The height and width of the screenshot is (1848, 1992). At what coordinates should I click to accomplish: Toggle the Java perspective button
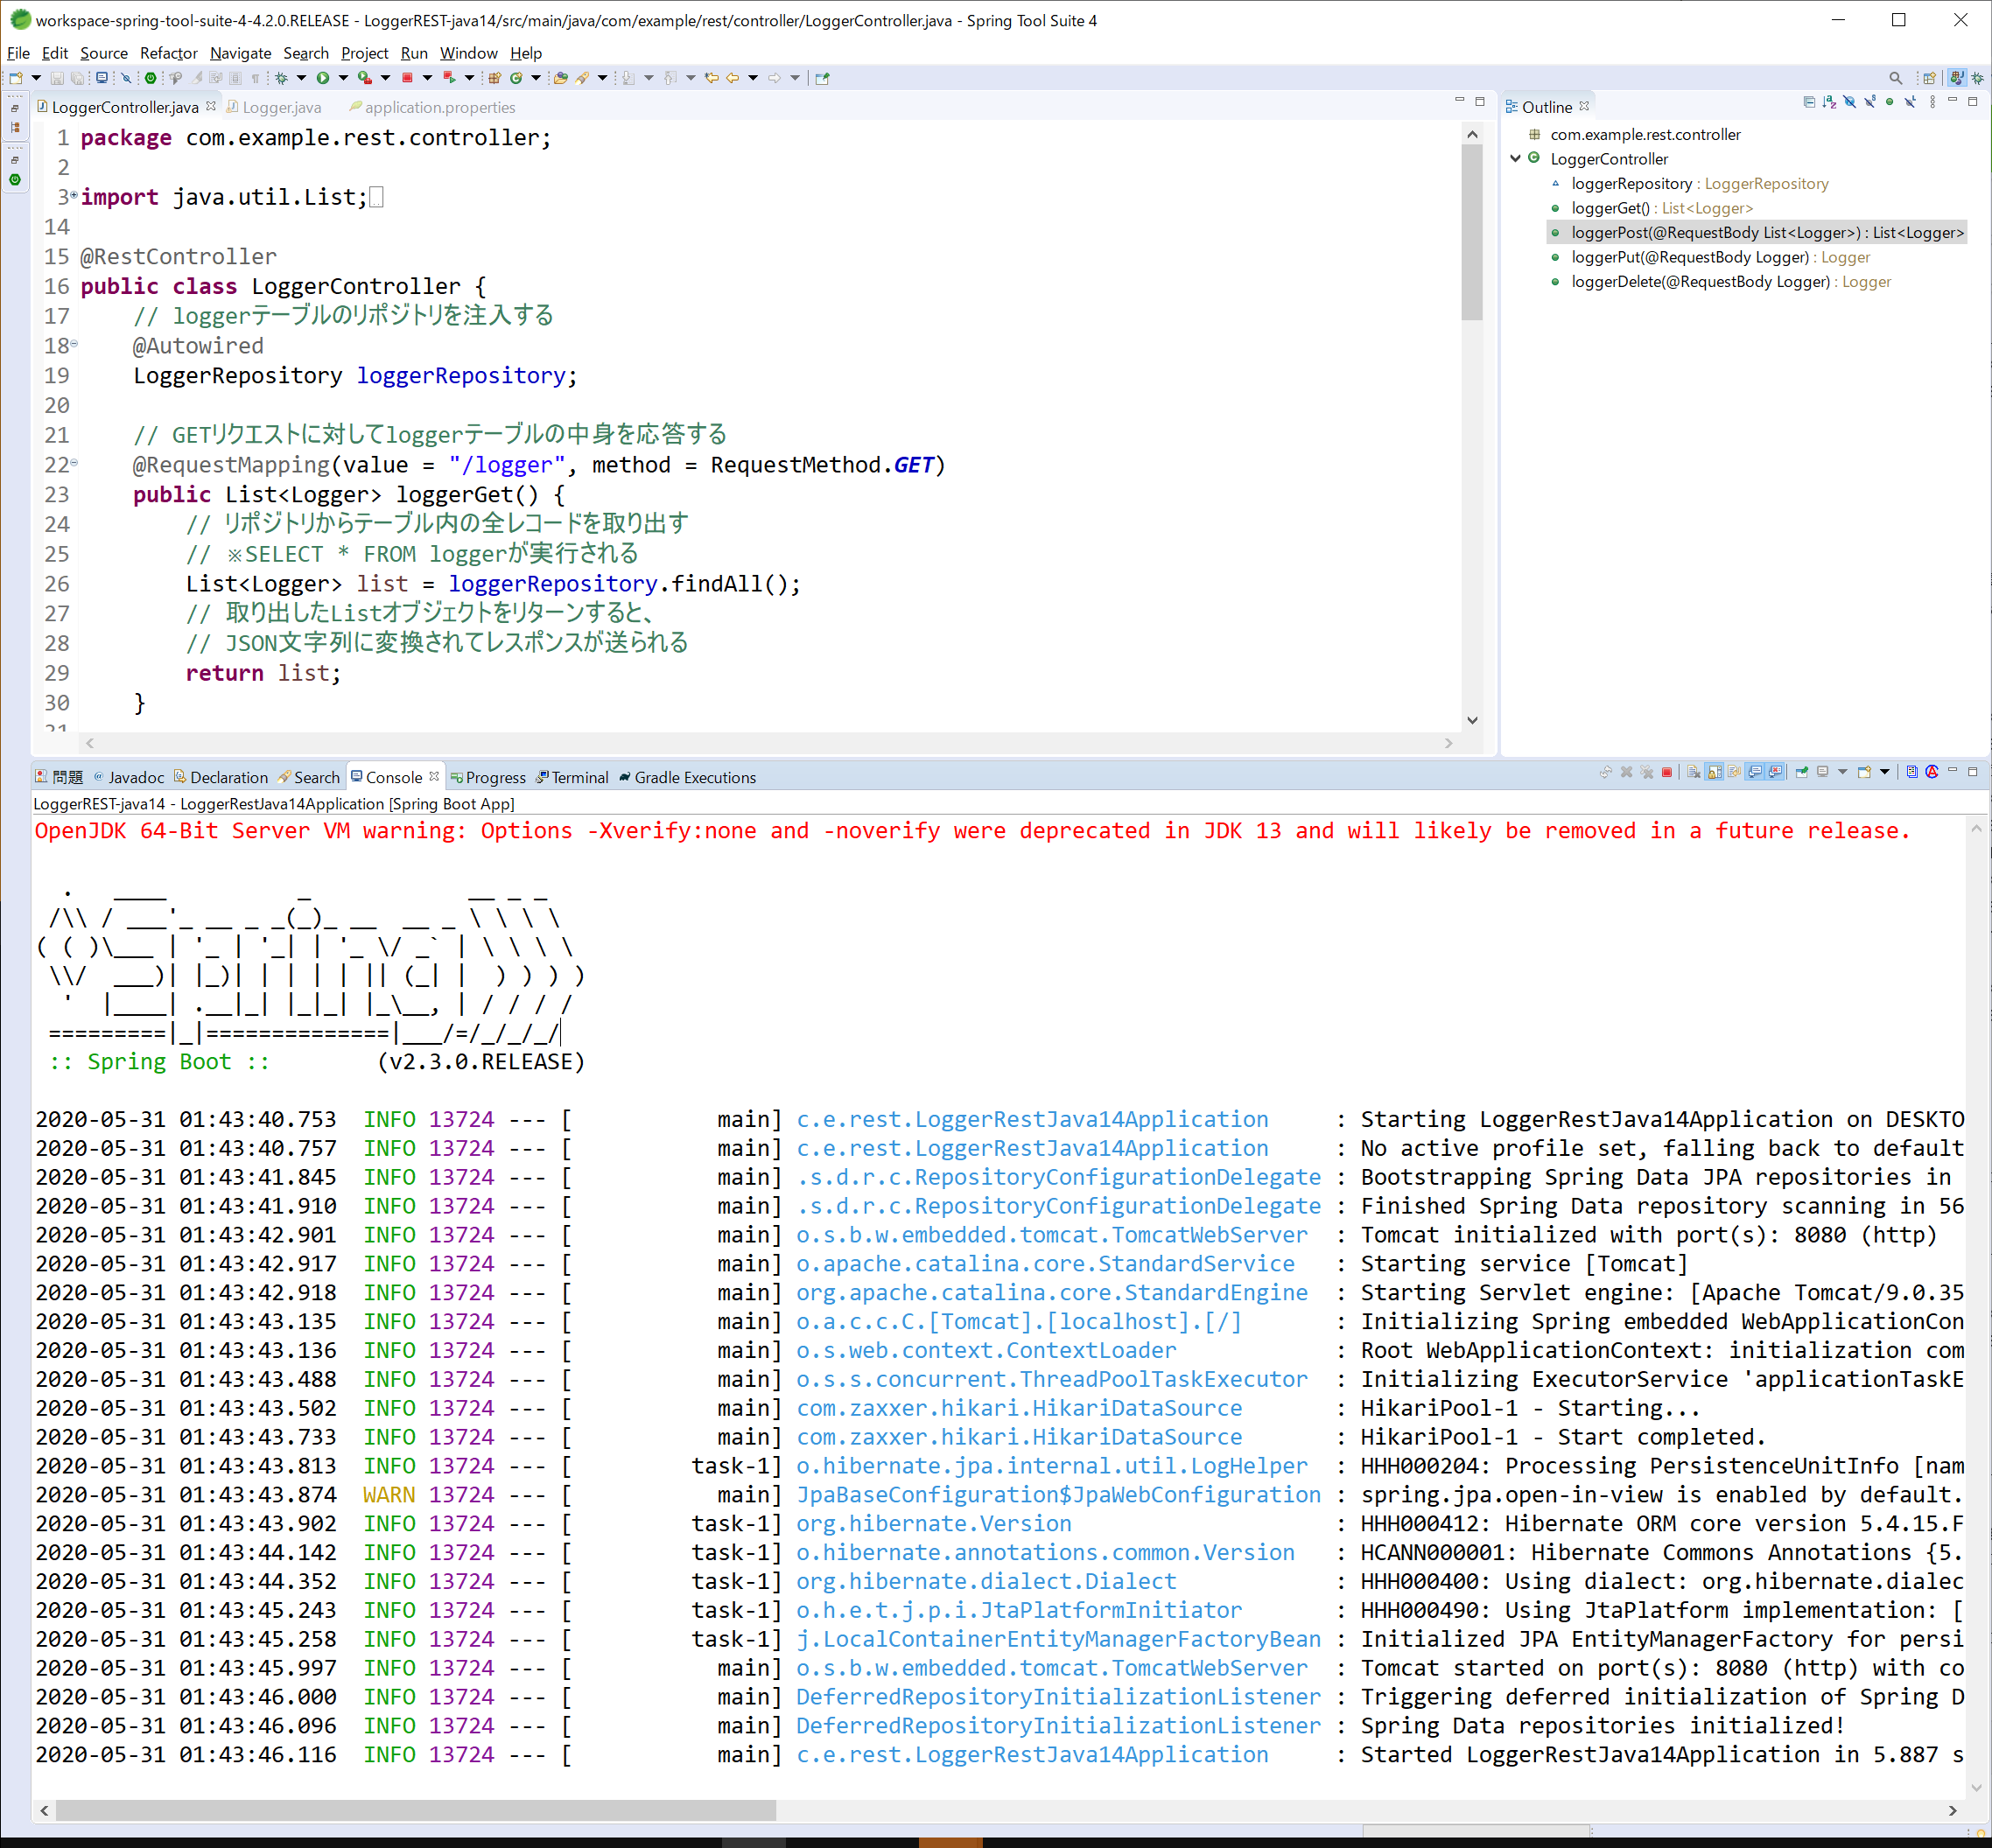(x=1957, y=77)
